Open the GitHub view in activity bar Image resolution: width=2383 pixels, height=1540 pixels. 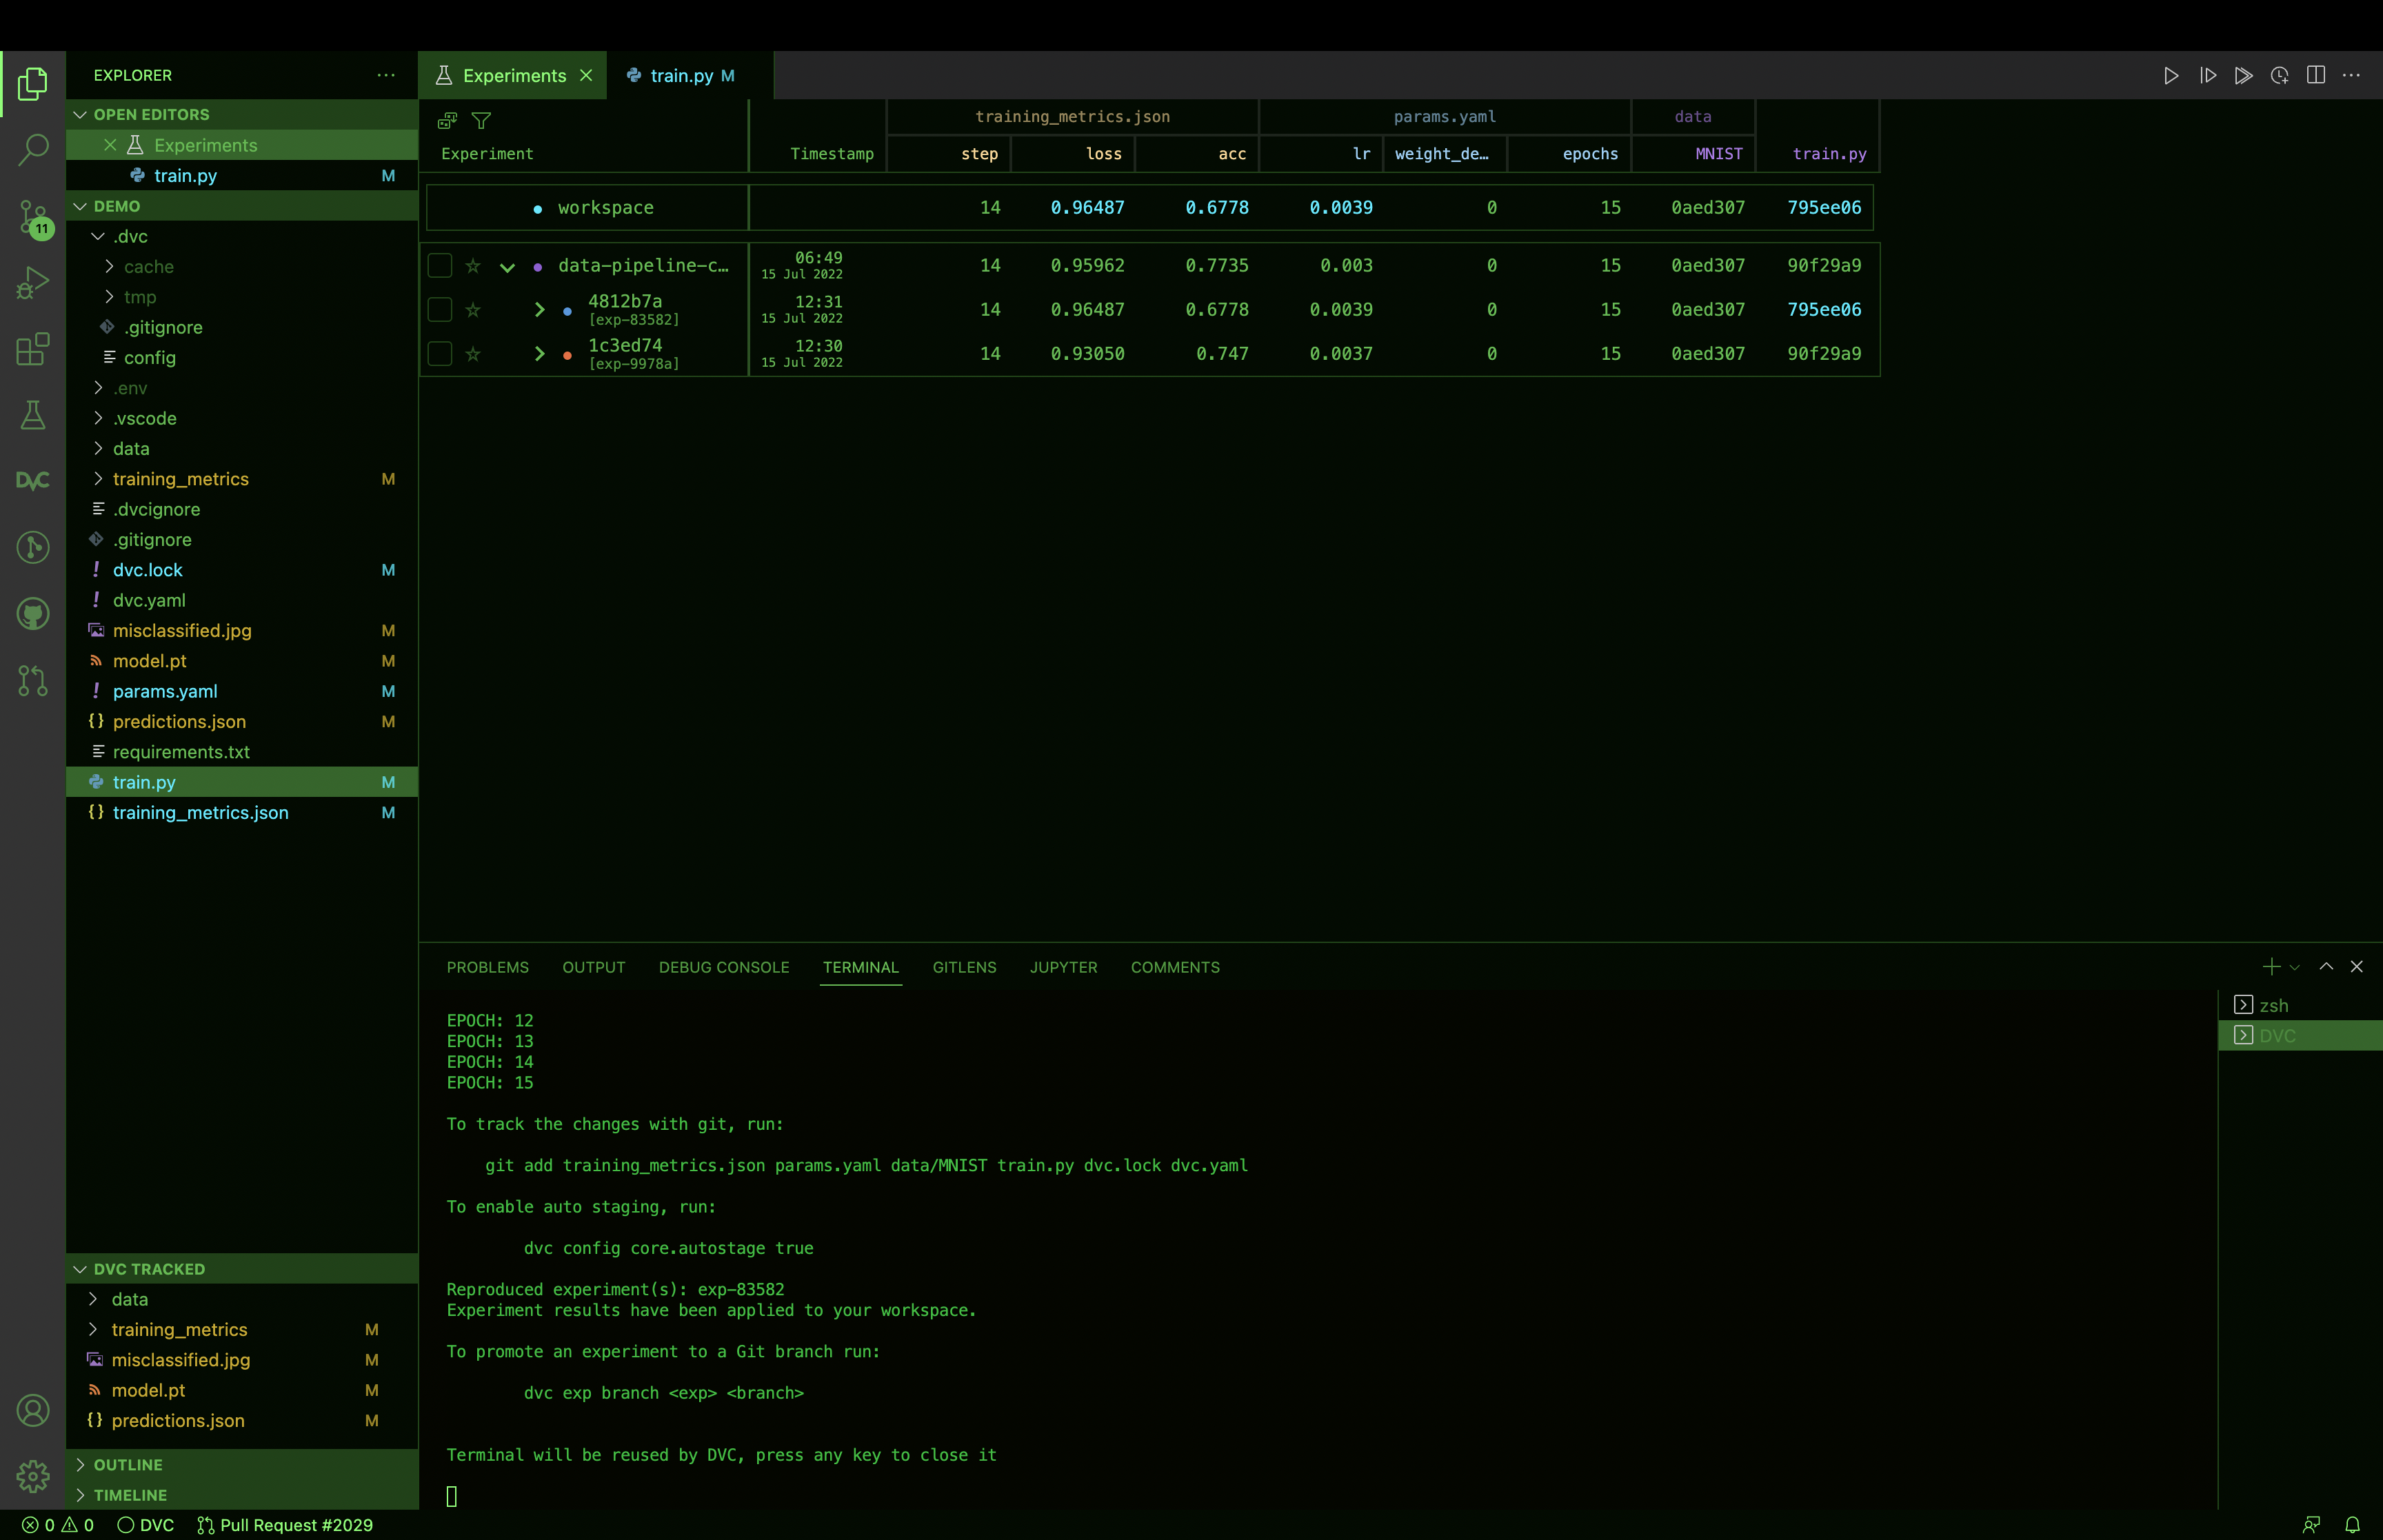click(33, 613)
